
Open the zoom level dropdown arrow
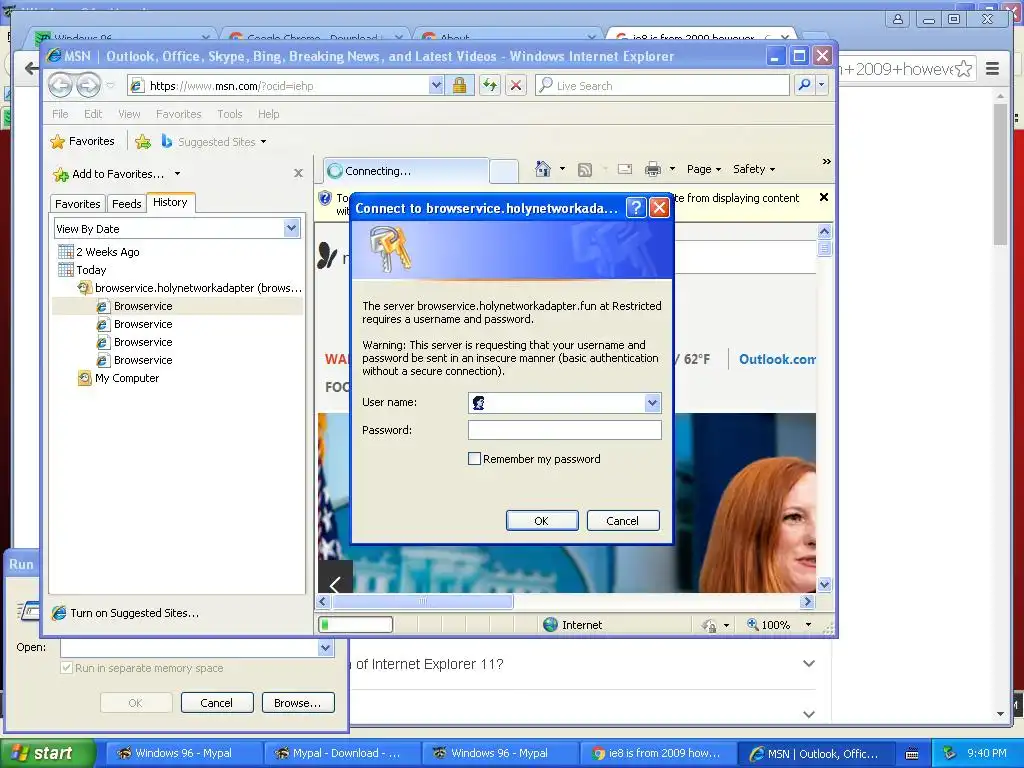(x=808, y=625)
